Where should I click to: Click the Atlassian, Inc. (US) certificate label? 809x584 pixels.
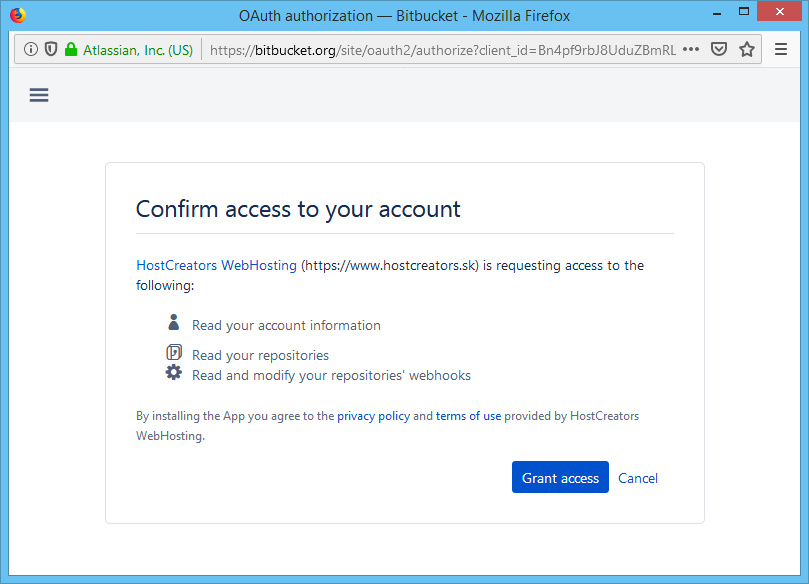coord(138,50)
